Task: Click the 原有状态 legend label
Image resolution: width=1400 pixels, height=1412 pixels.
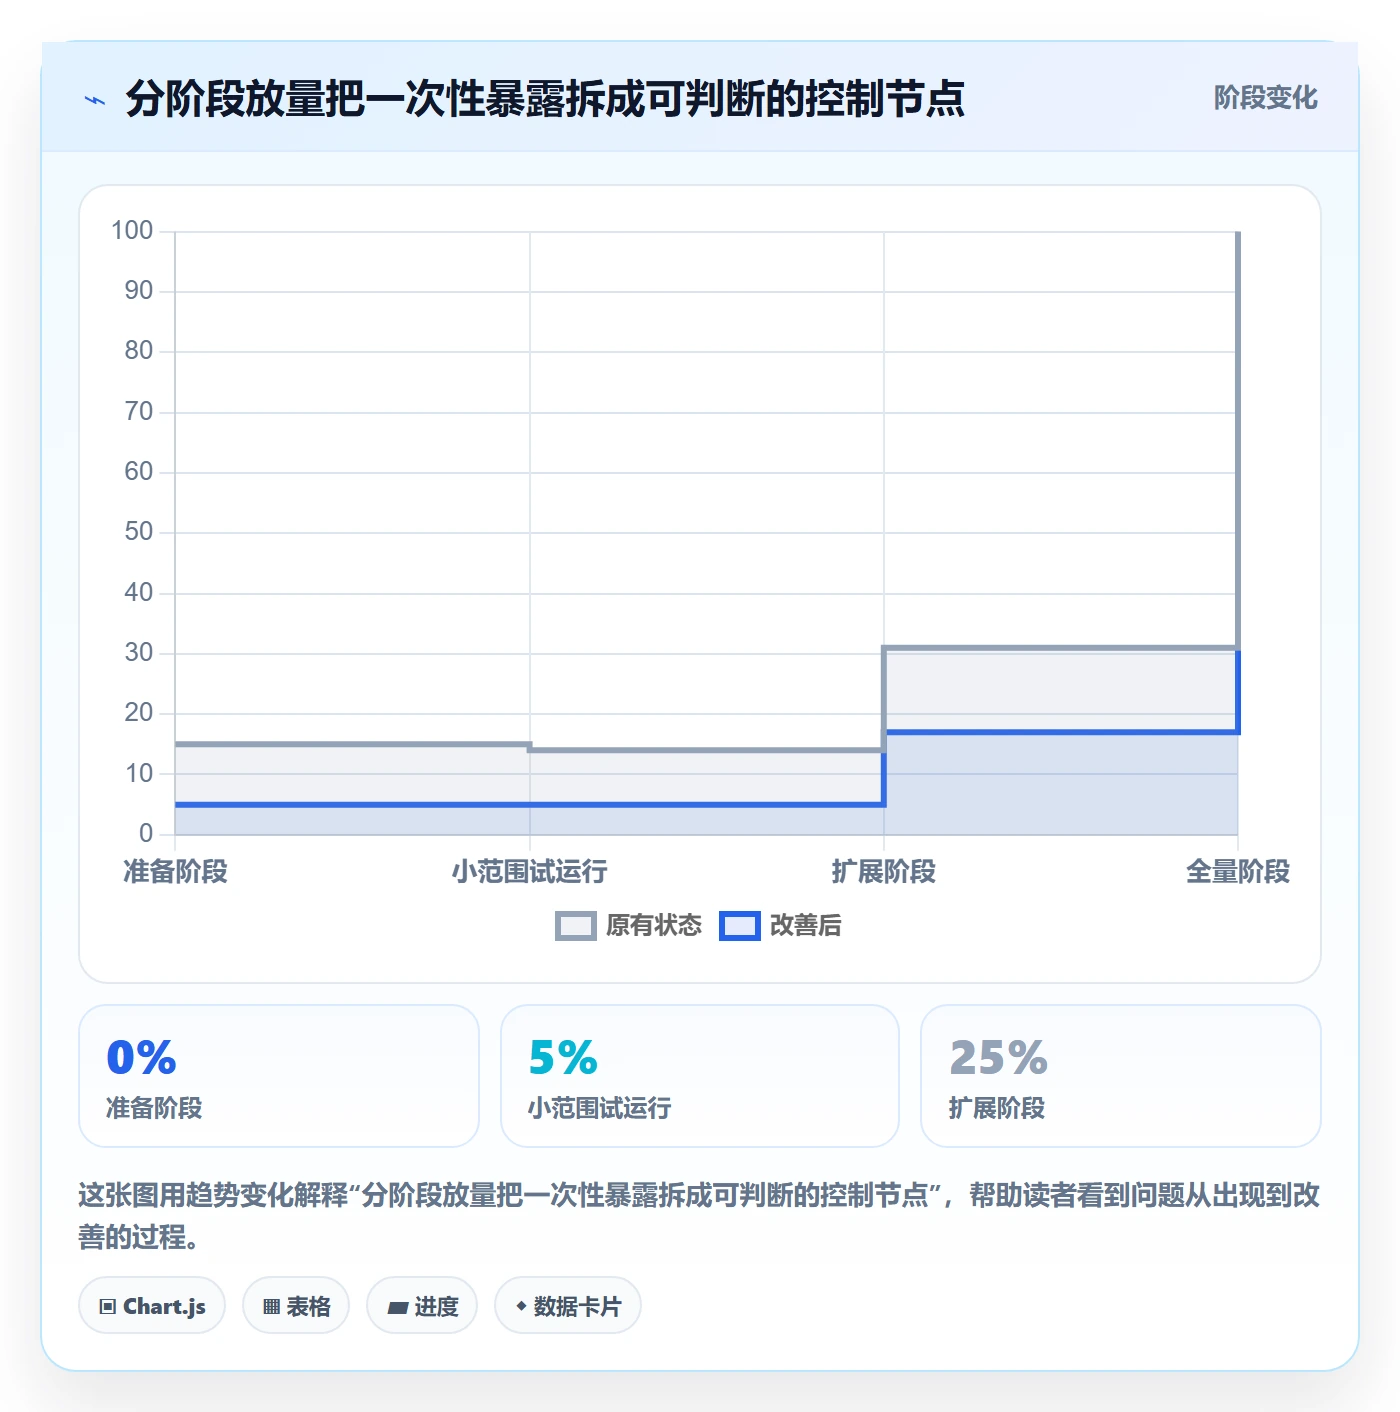Action: (654, 926)
